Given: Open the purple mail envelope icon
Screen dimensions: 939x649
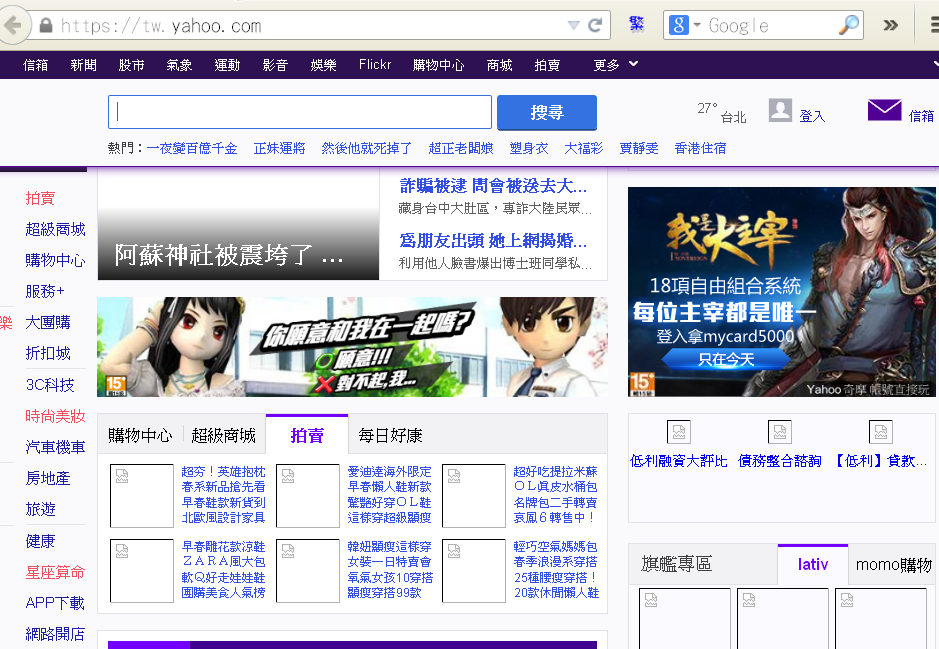Looking at the screenshot, I should point(885,110).
